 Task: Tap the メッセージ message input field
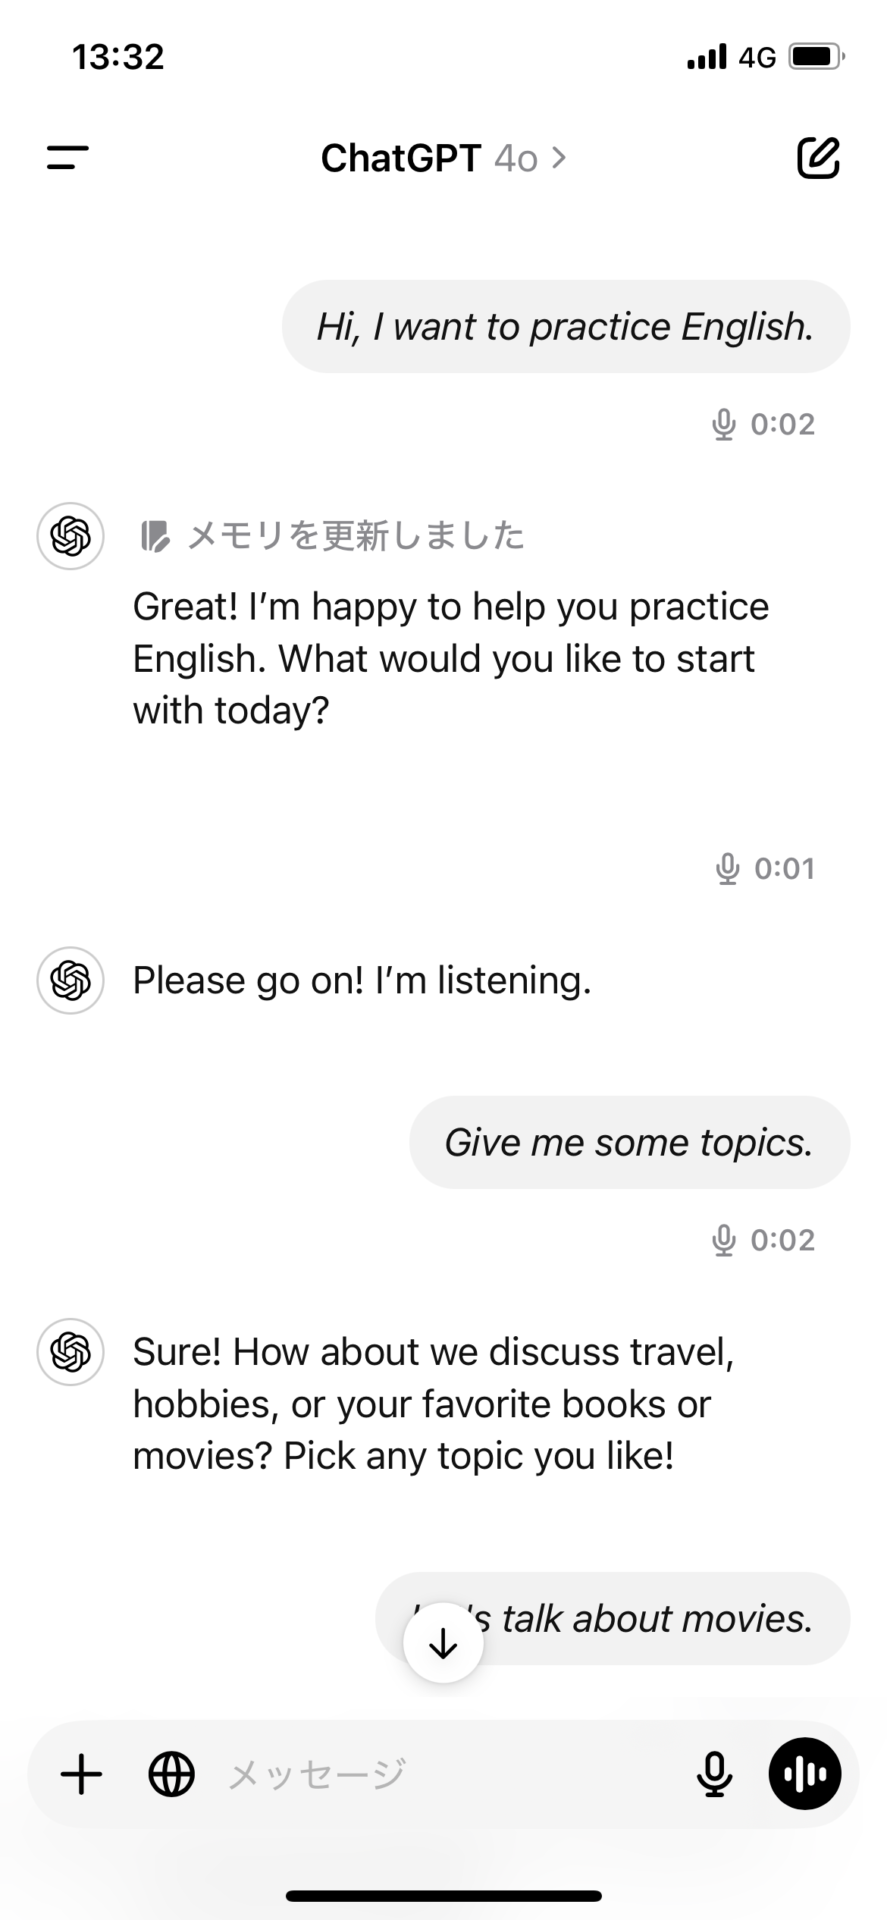tap(440, 1775)
